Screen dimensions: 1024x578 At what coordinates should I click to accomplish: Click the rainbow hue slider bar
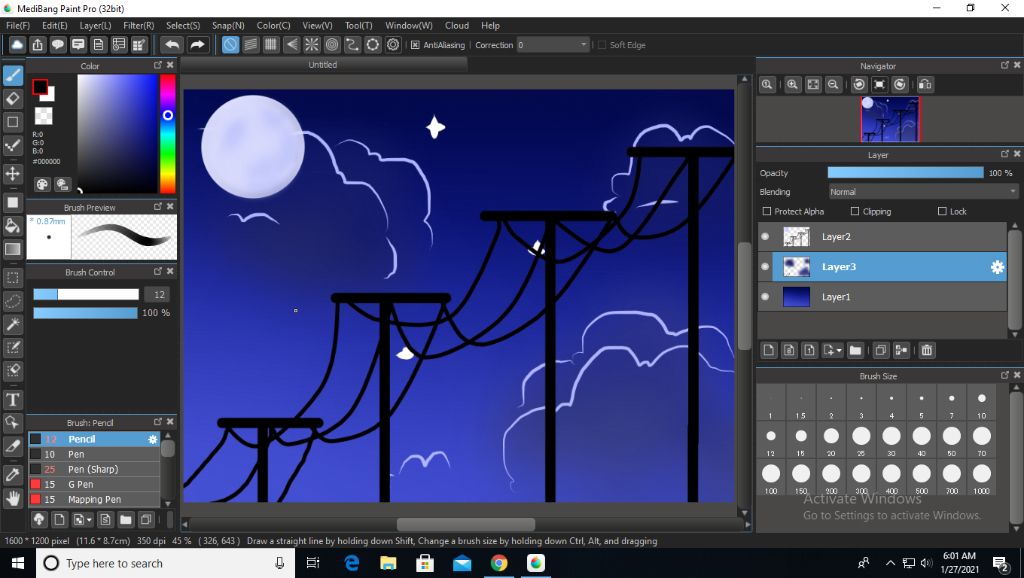pyautogui.click(x=168, y=134)
